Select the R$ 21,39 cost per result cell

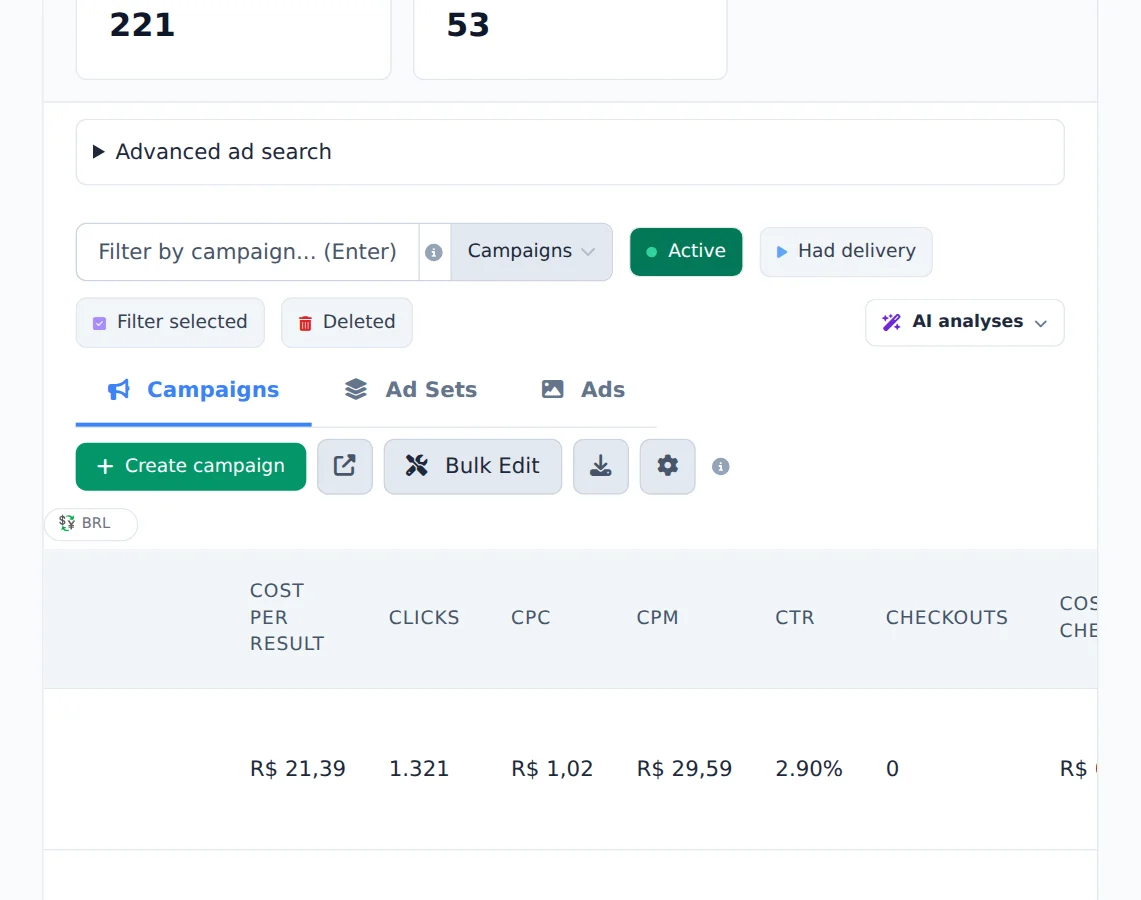coord(298,769)
